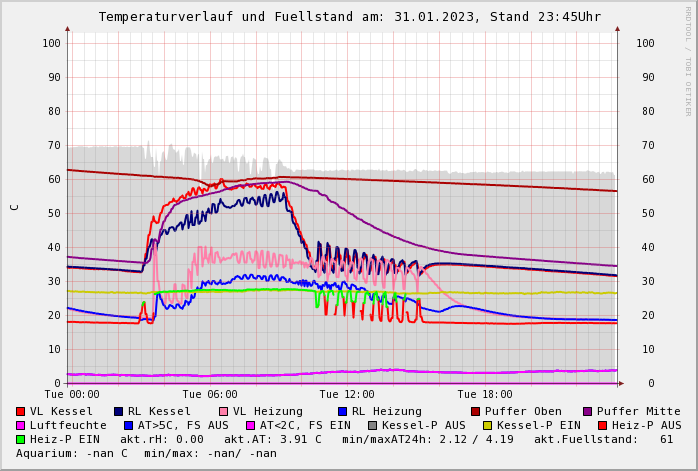The height and width of the screenshot is (471, 698).
Task: Click the blue RL Heizung legend swatch
Action: click(342, 411)
